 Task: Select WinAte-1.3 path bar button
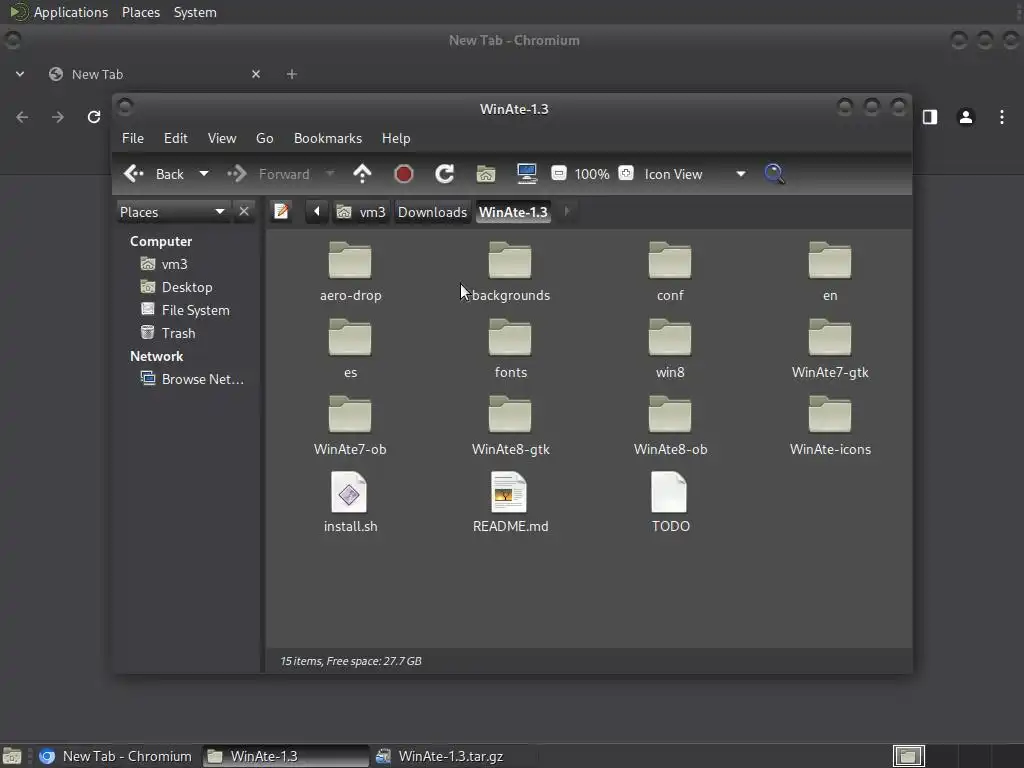(x=513, y=212)
